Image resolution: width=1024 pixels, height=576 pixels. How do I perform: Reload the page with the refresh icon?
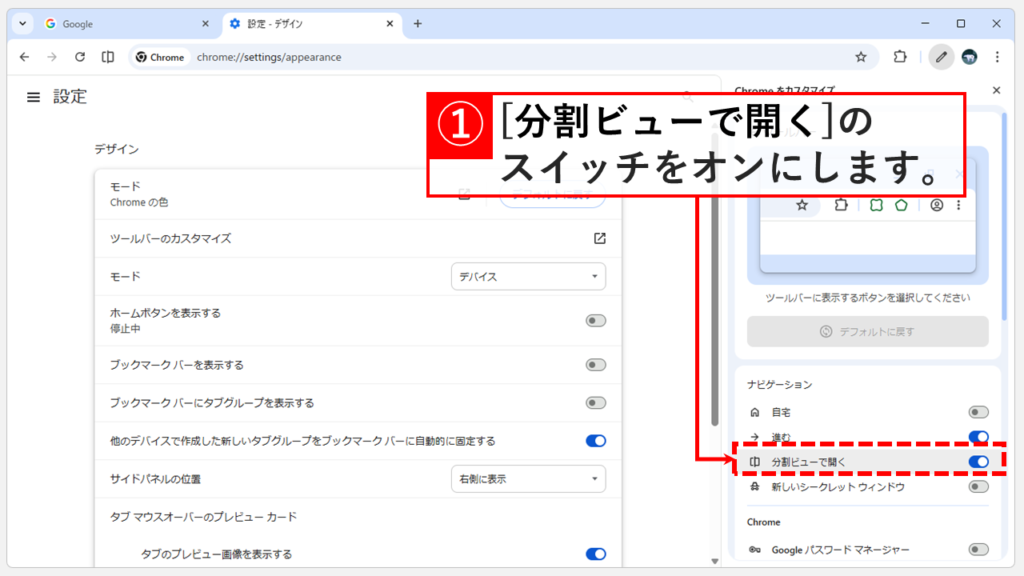click(x=80, y=57)
